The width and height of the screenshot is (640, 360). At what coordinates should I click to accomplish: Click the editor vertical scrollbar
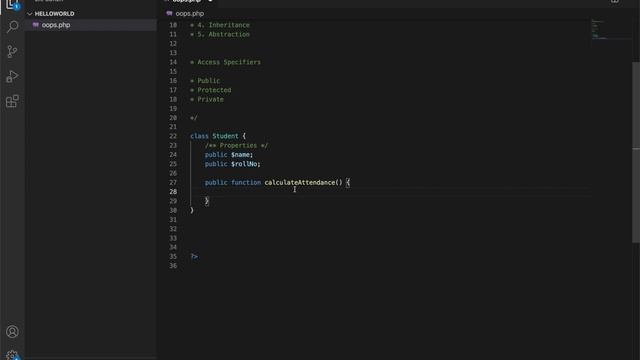click(x=636, y=152)
